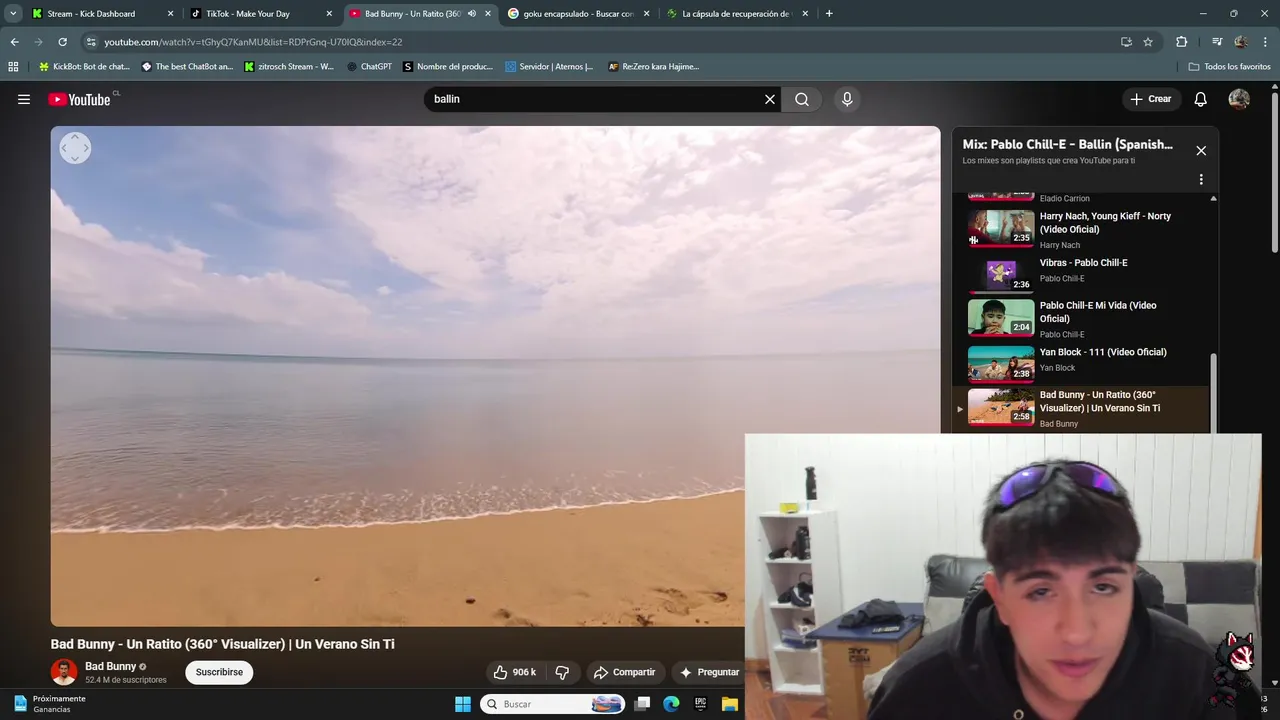
Task: Click the taskbar Buscar search box
Action: click(553, 704)
